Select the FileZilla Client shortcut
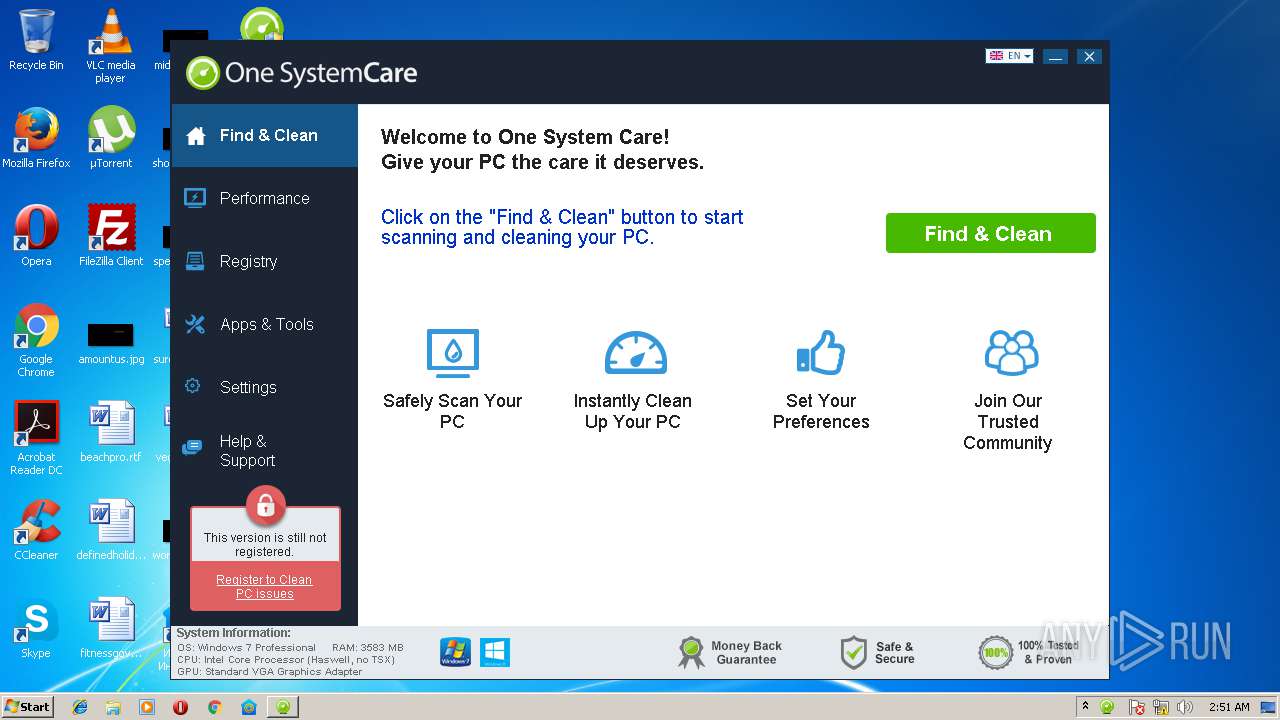This screenshot has width=1280, height=720. click(x=111, y=236)
